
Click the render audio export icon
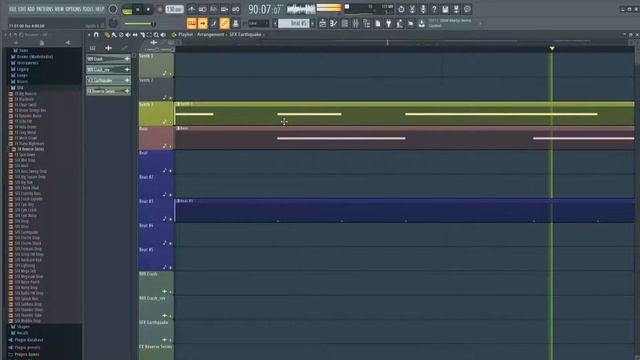pos(456,9)
